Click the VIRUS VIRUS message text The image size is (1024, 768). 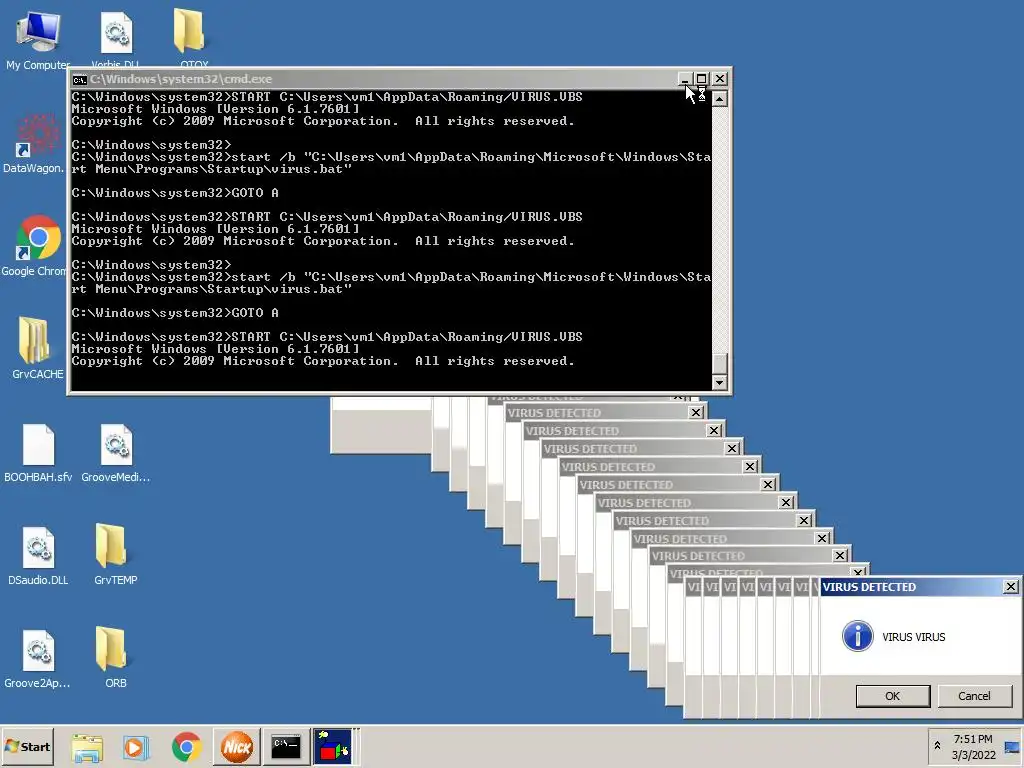pyautogui.click(x=914, y=637)
